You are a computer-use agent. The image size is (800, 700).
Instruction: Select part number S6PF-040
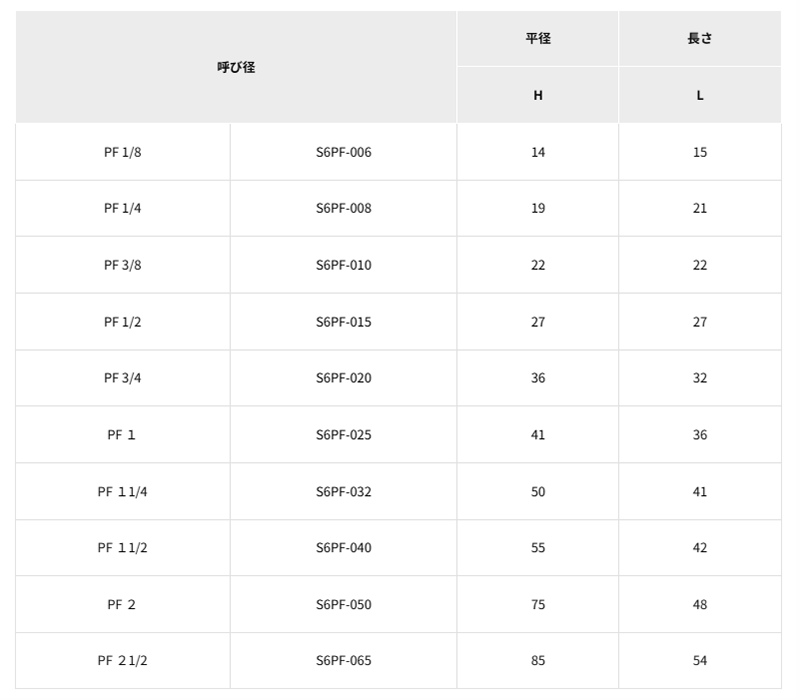coord(343,548)
